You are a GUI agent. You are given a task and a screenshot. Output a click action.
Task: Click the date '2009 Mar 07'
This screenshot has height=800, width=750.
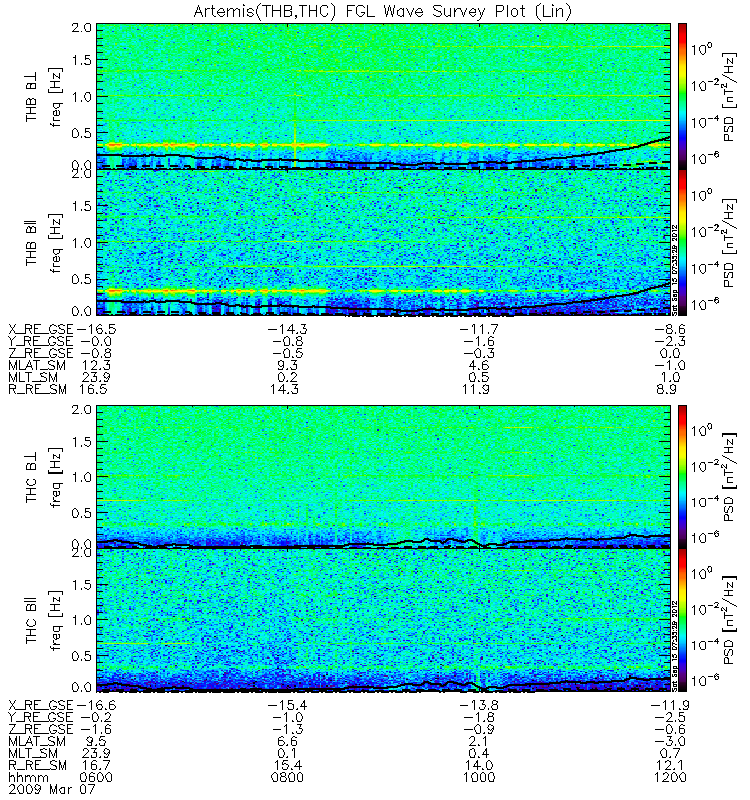coord(52,789)
